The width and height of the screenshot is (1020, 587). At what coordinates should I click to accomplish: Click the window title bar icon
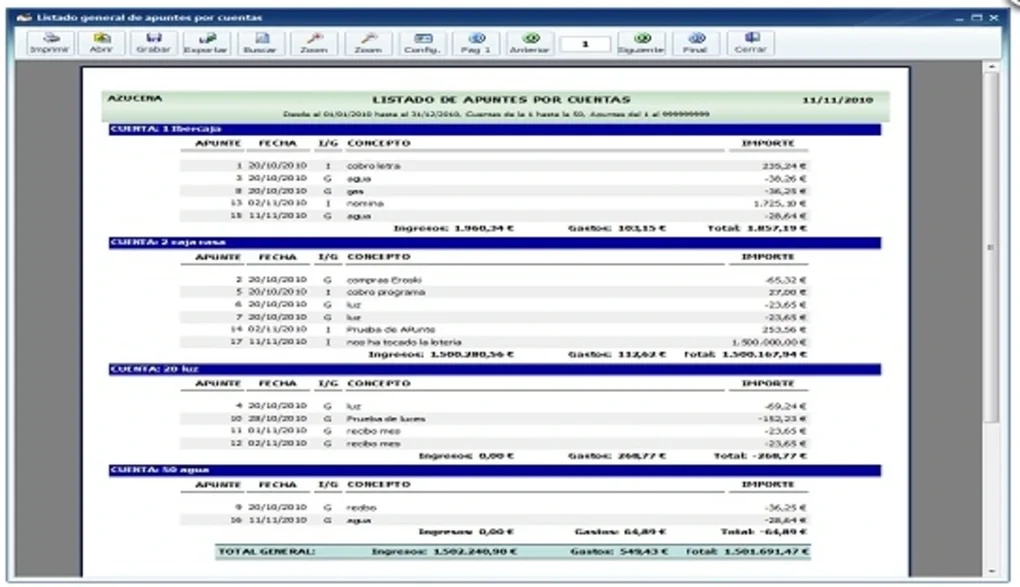coord(25,18)
